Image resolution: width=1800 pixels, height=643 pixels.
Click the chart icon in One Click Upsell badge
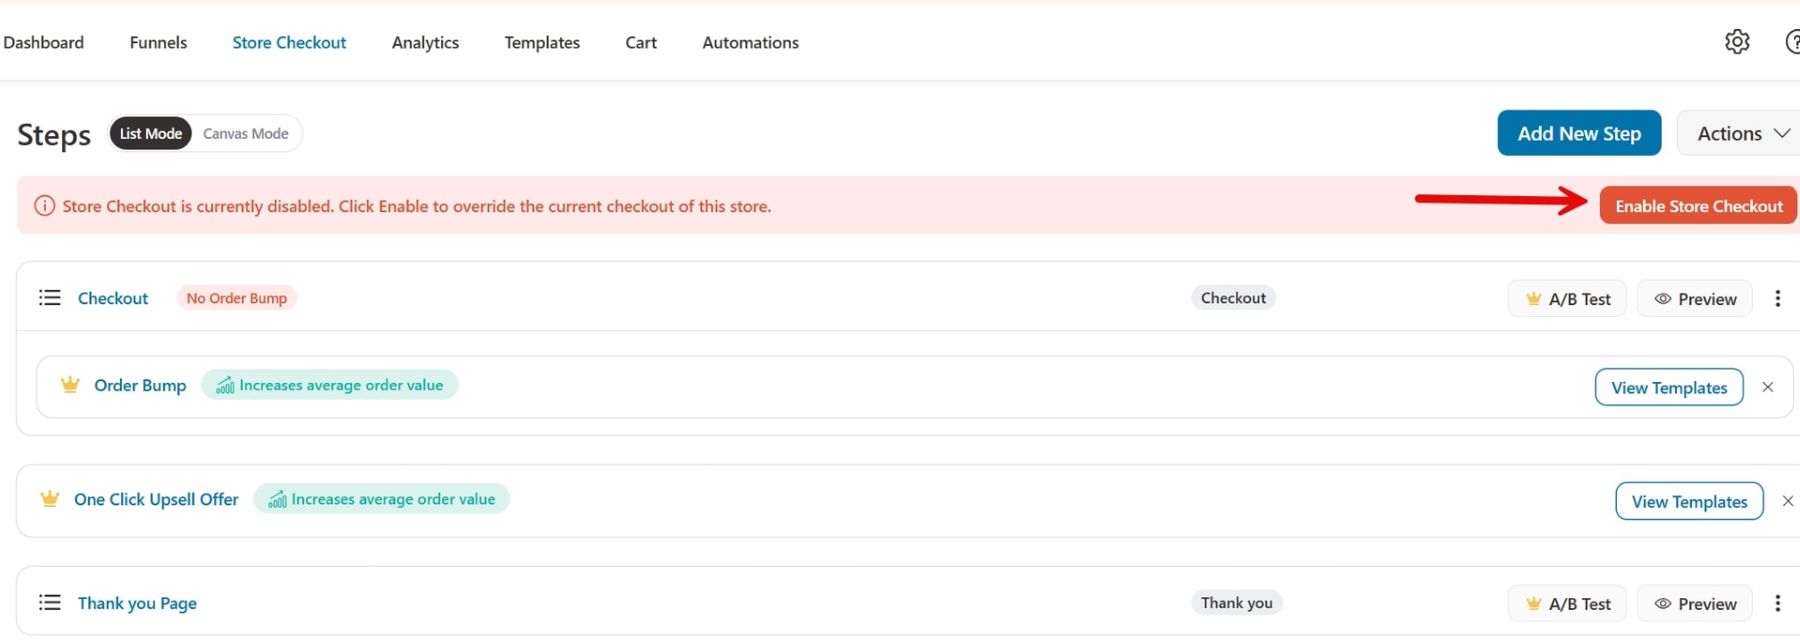click(x=277, y=500)
